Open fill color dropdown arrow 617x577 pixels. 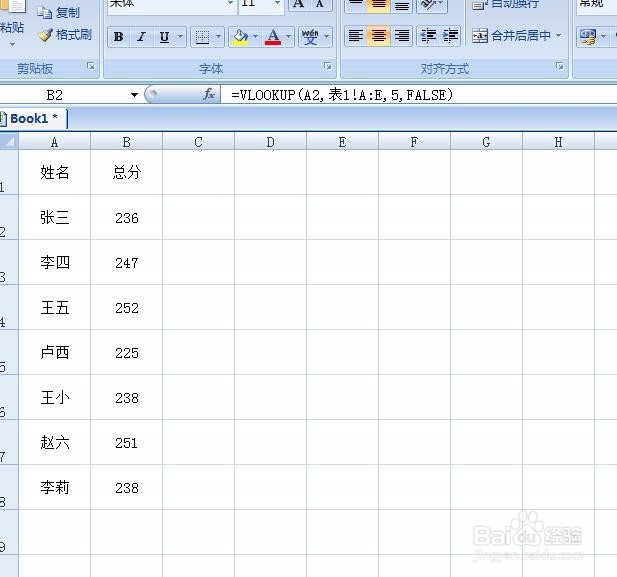click(255, 37)
